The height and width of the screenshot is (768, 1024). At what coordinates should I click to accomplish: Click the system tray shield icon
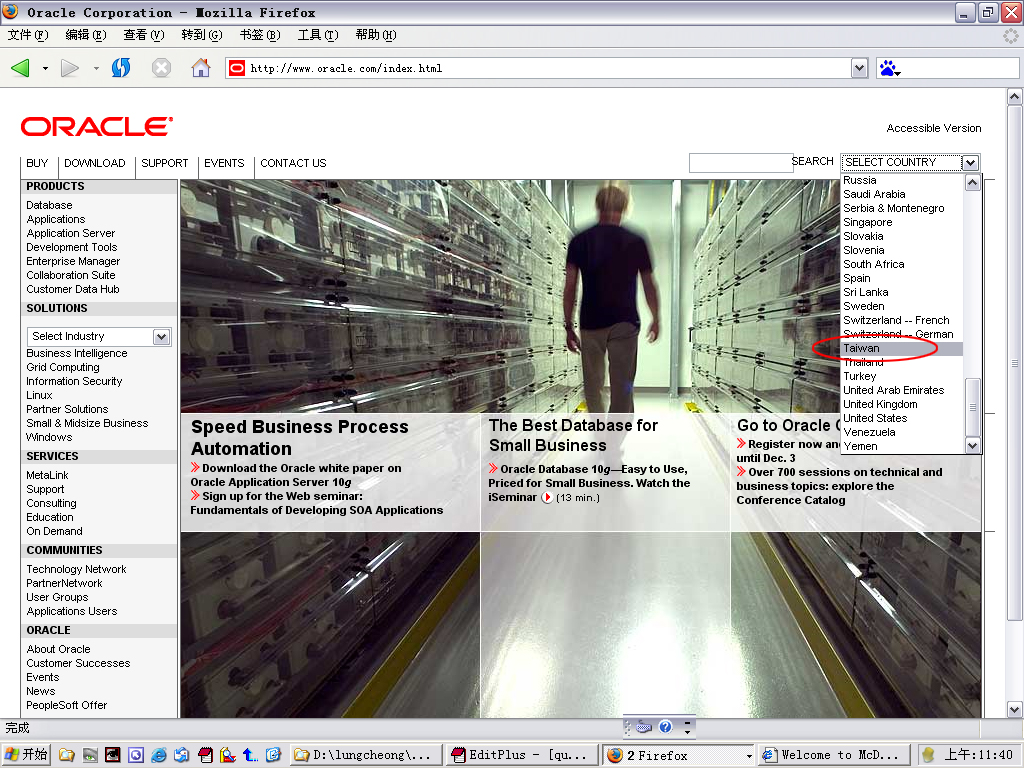928,756
